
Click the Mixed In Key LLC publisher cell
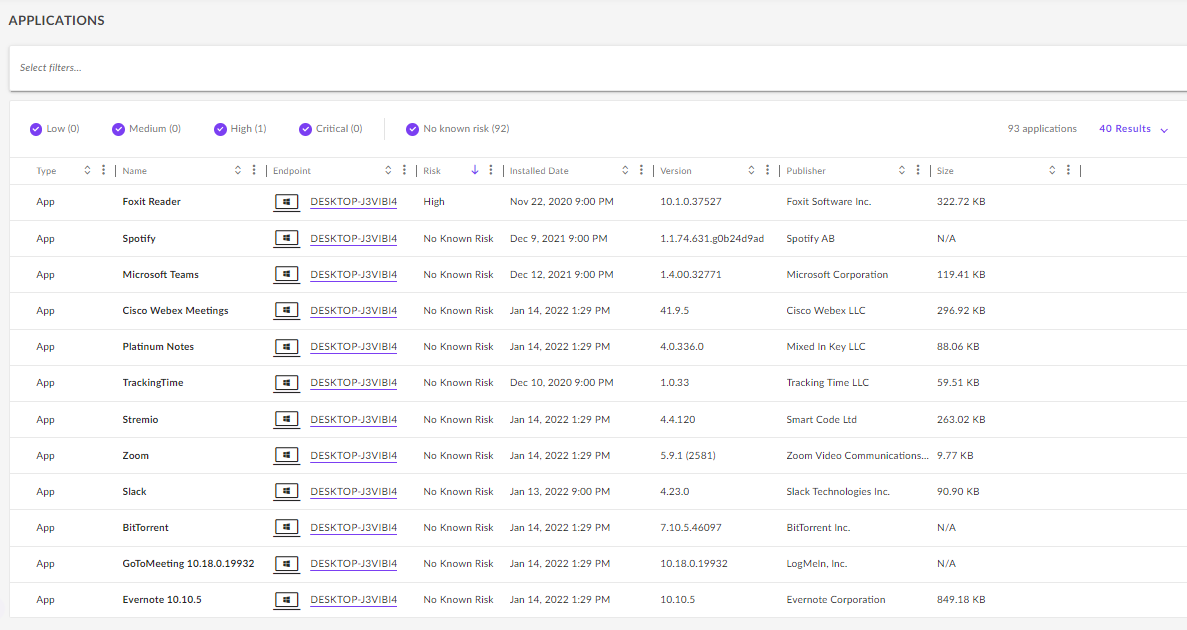[826, 347]
